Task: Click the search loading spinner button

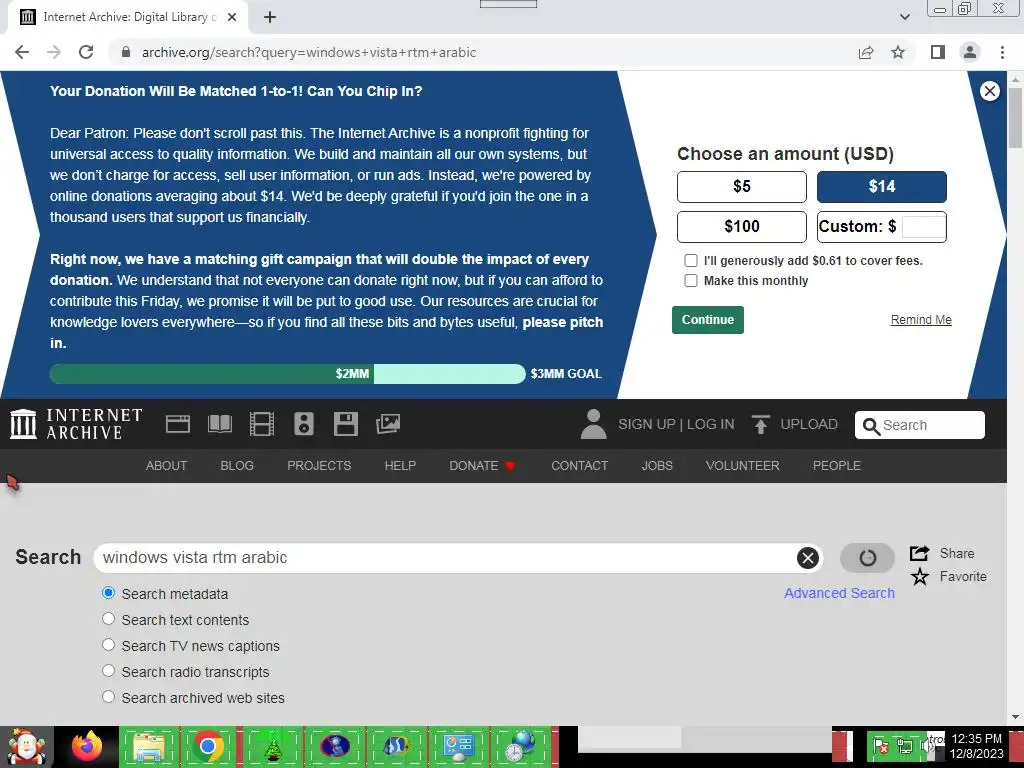Action: (867, 558)
